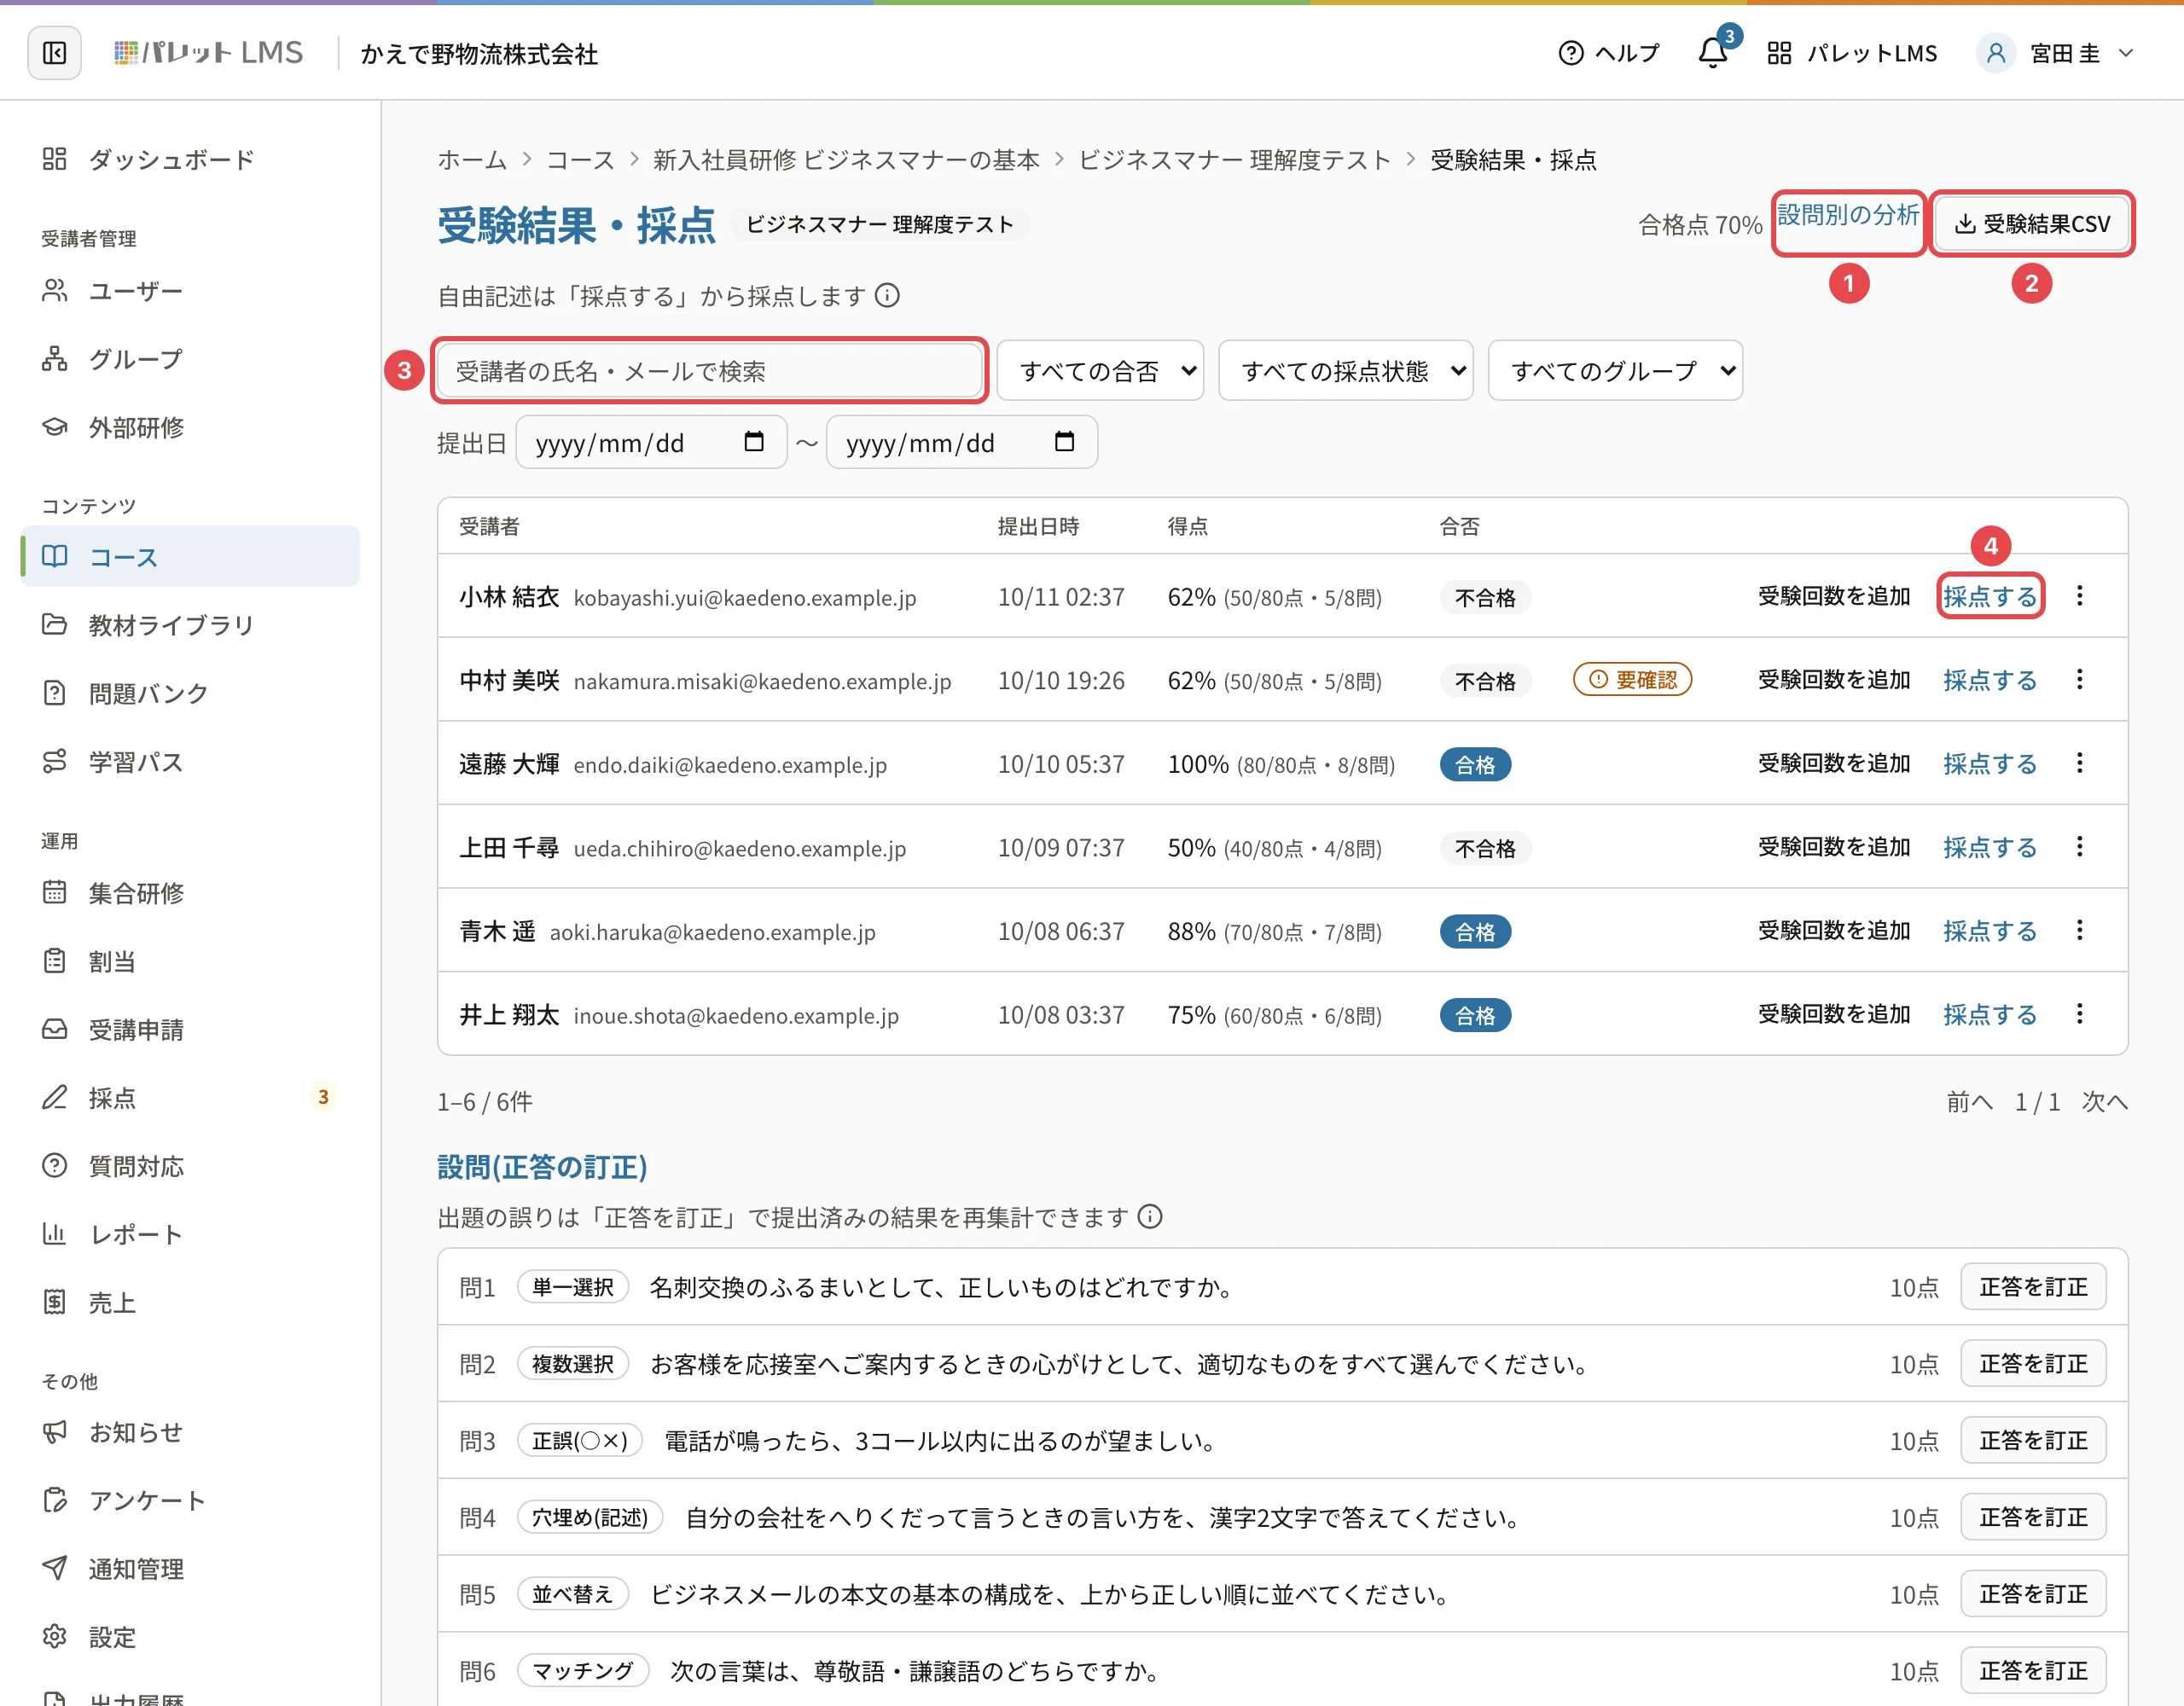Image resolution: width=2184 pixels, height=1706 pixels.
Task: Click the ホーム breadcrumb
Action: pyautogui.click(x=472, y=160)
